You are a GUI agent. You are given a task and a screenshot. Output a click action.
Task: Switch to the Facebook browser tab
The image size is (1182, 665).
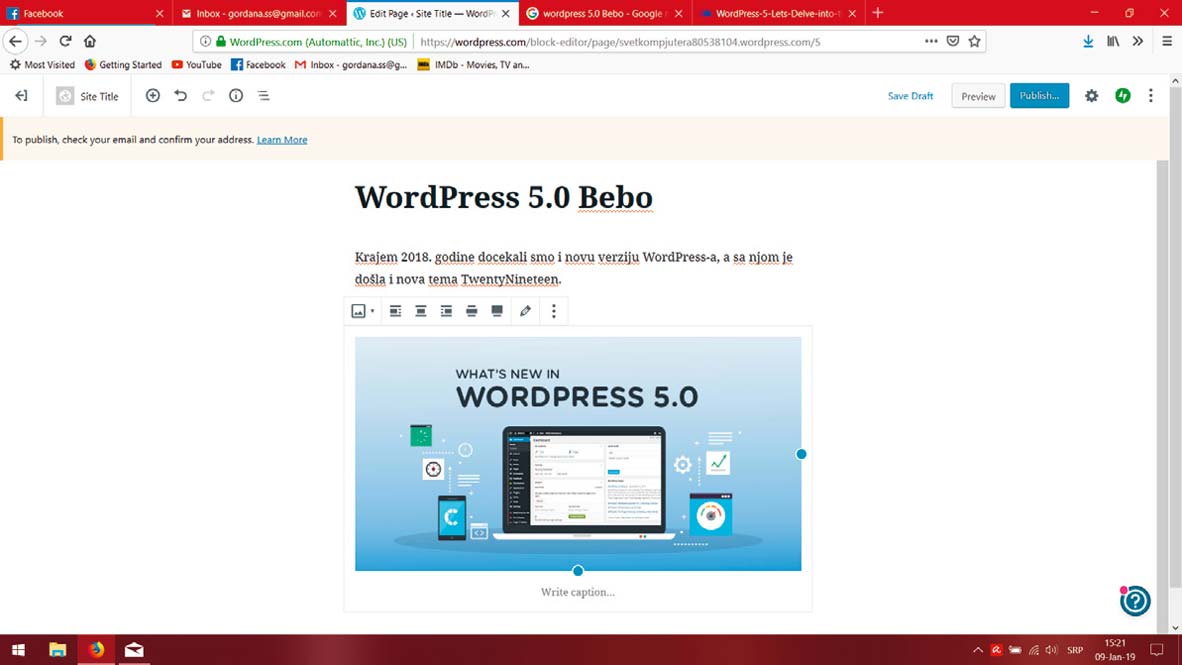click(84, 13)
